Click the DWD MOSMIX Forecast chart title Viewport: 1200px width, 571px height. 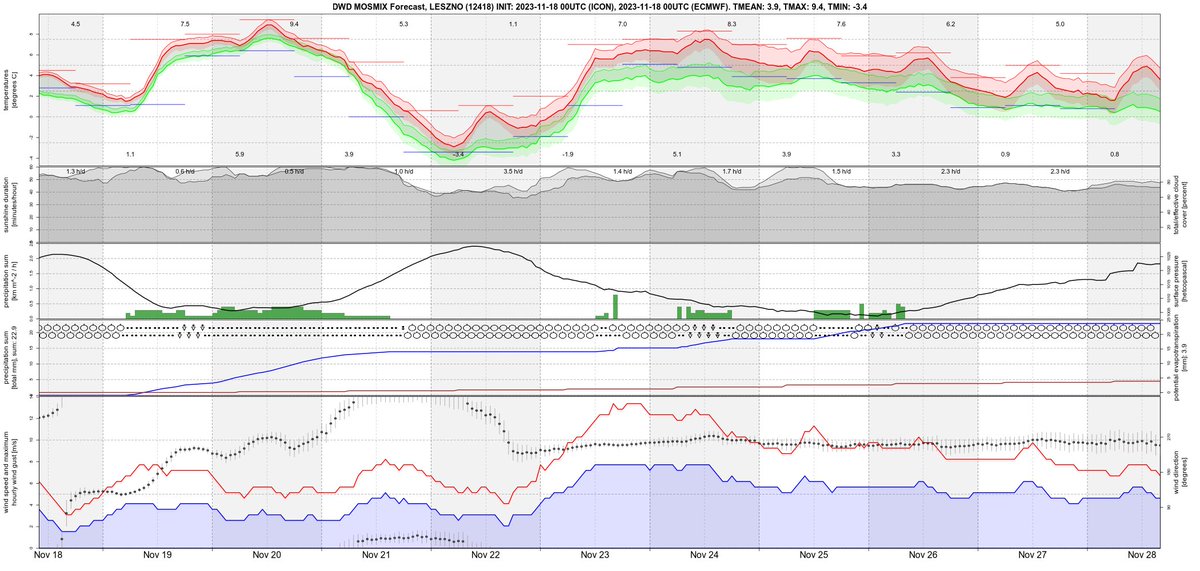click(x=599, y=6)
